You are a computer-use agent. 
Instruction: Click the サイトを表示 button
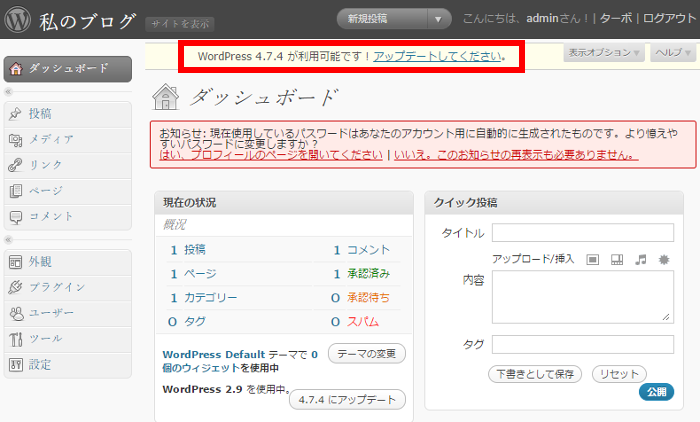[x=179, y=24]
